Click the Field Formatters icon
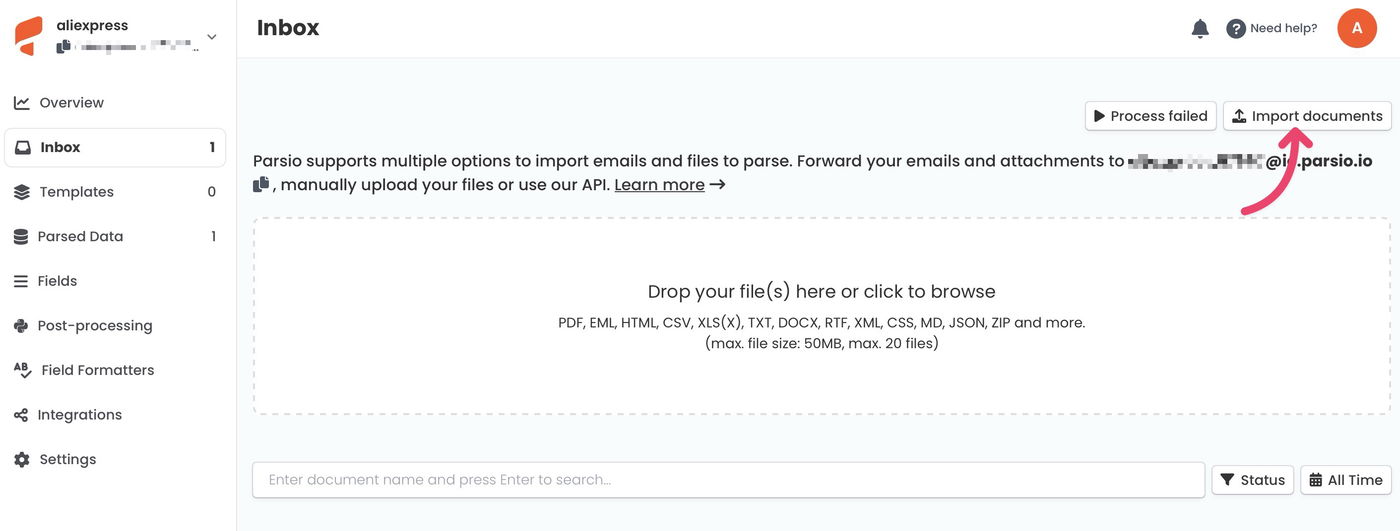1400x531 pixels. (22, 370)
